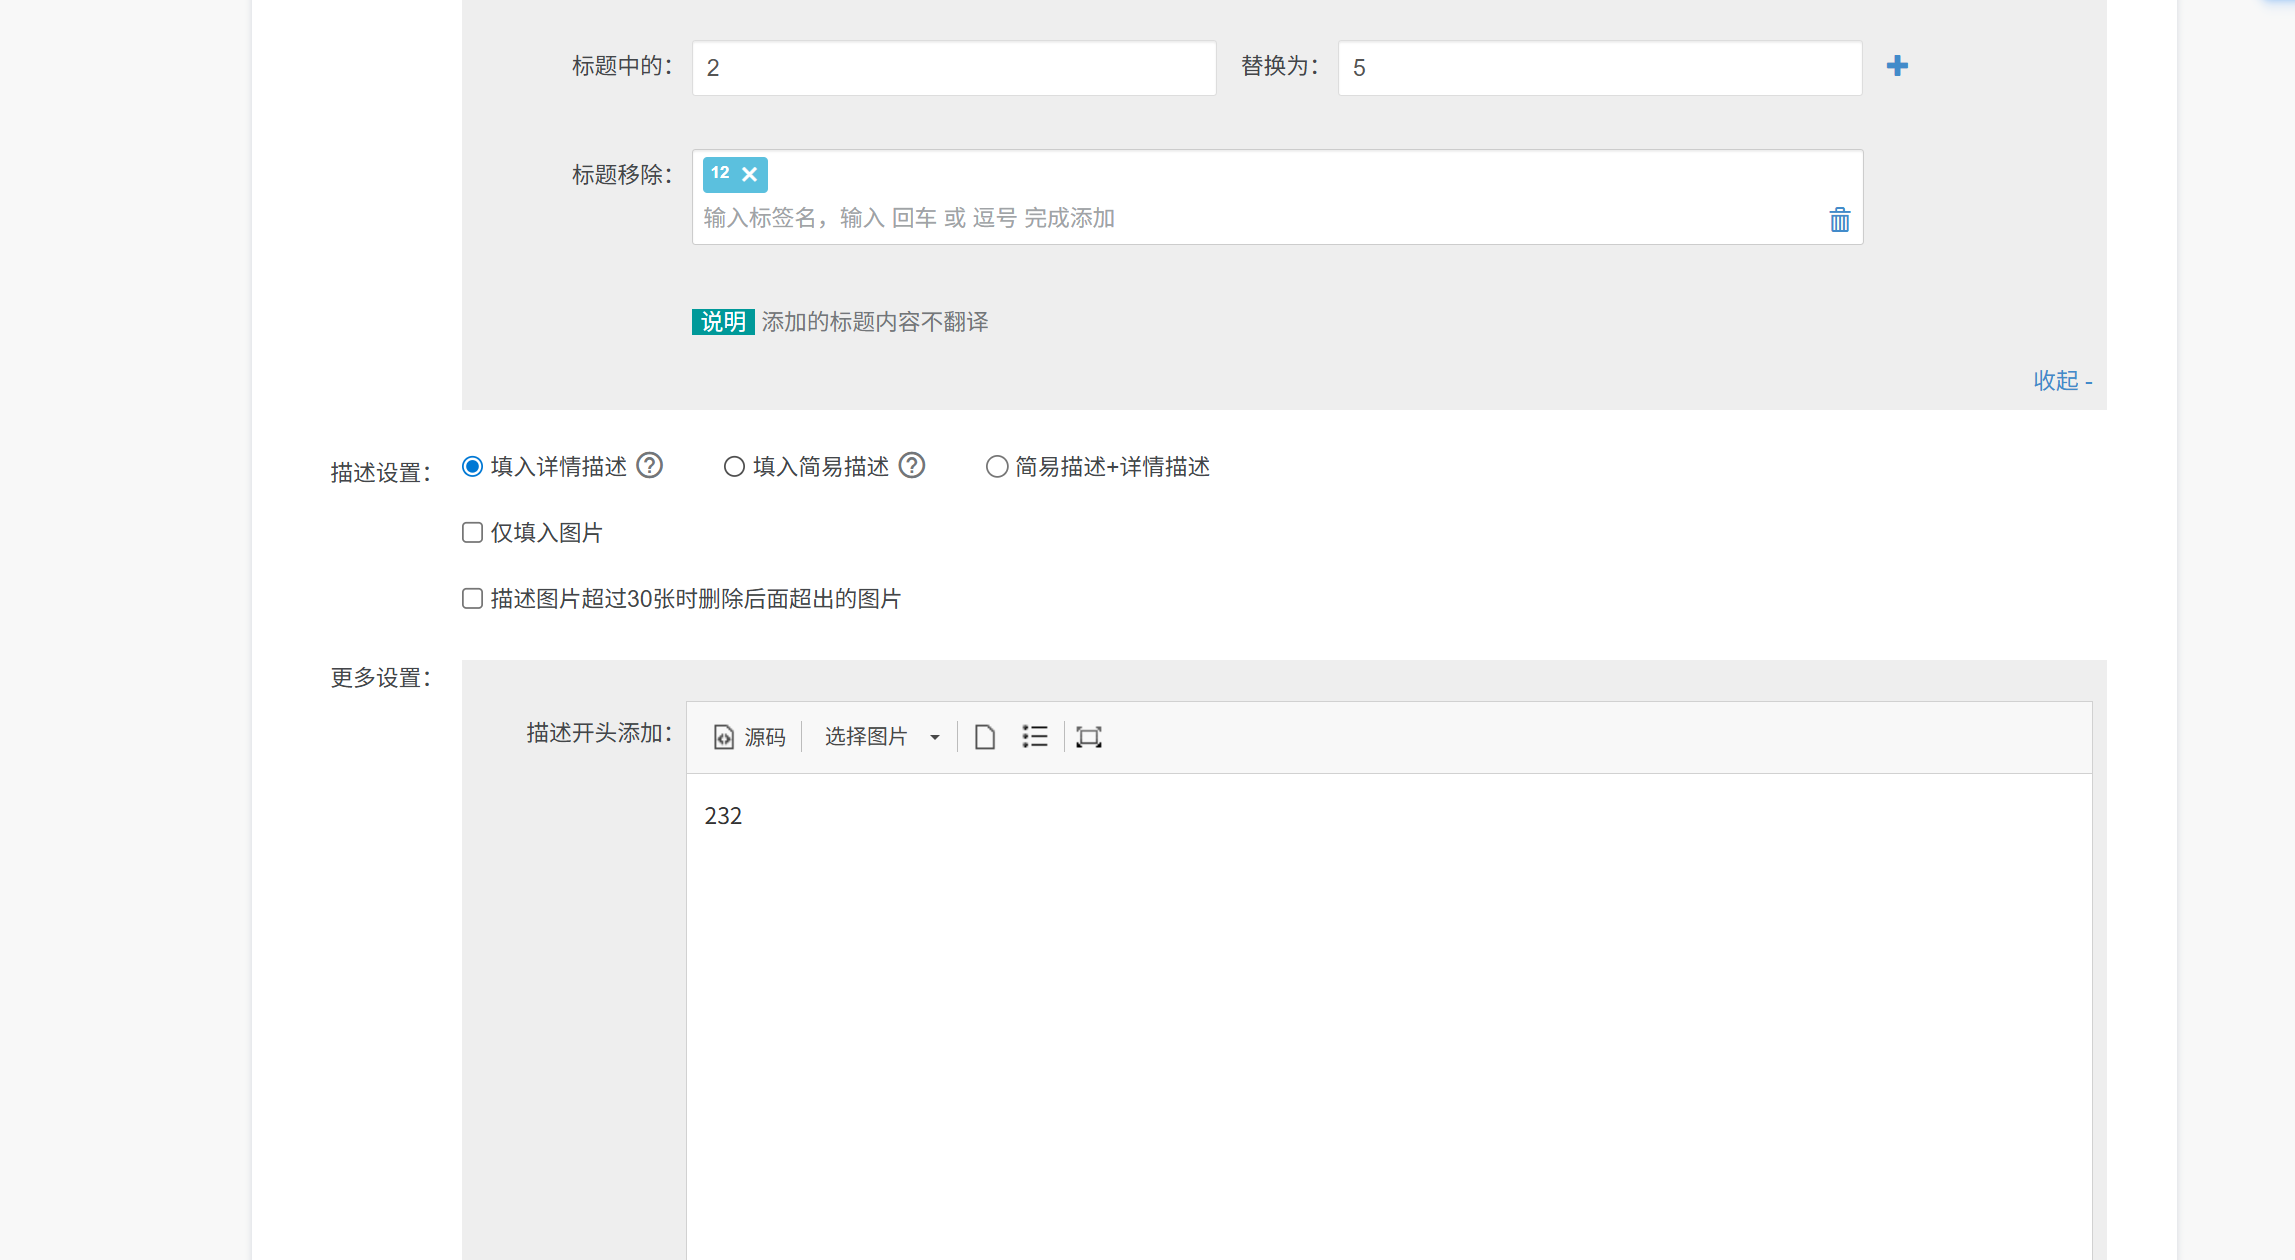This screenshot has width=2295, height=1260.
Task: Select the 填入详情描述 radio button
Action: 473,467
